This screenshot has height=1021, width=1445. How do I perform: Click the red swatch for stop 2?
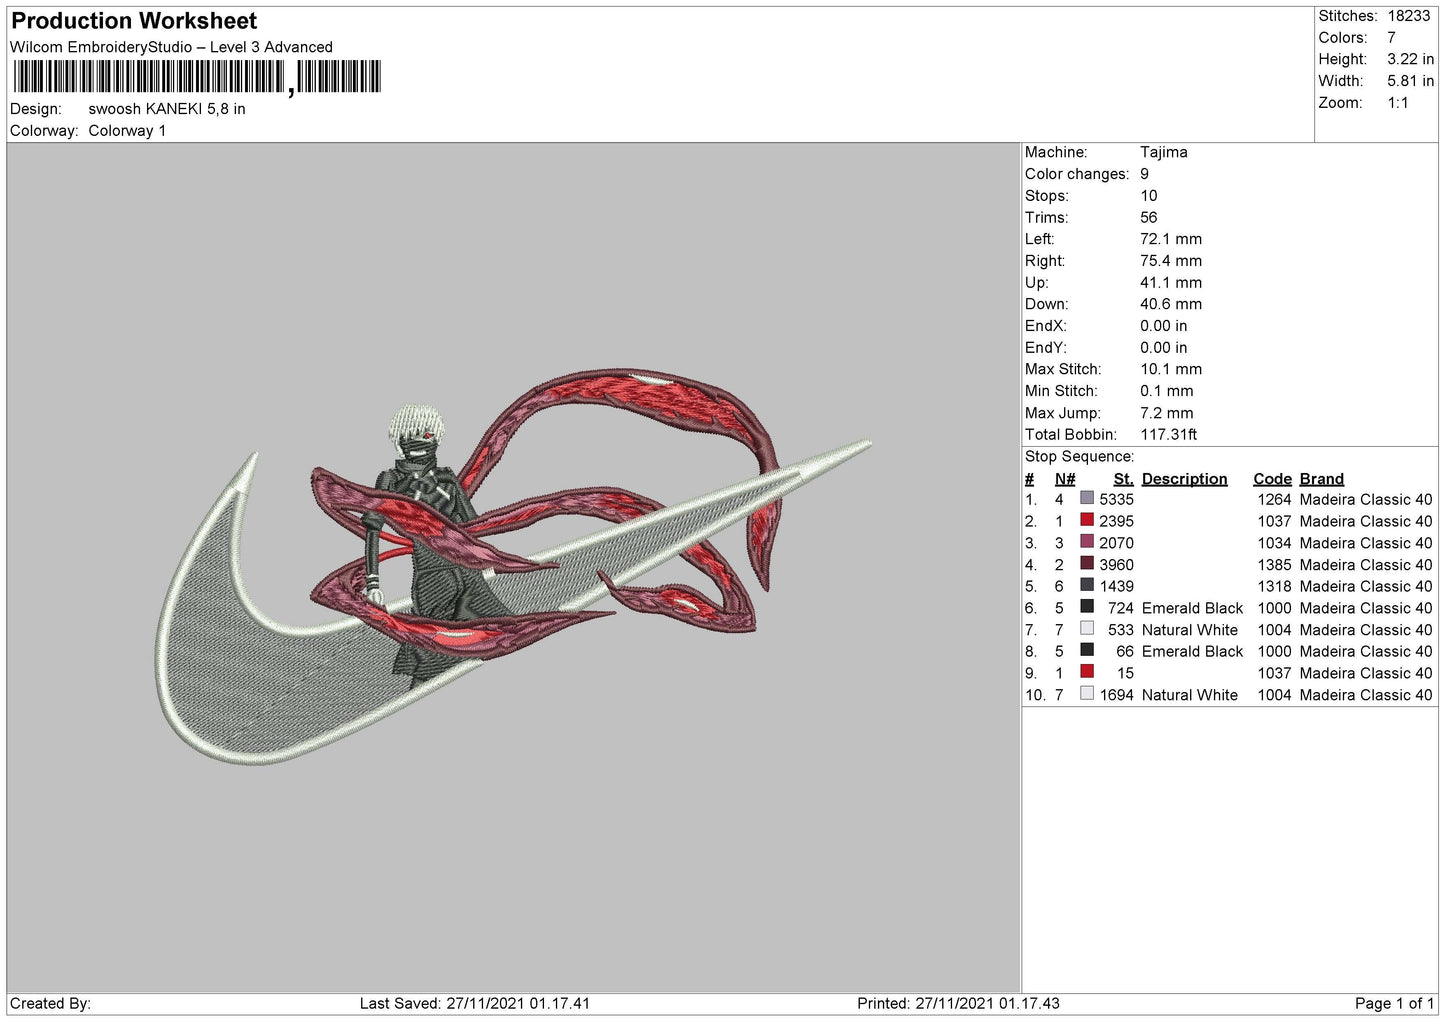[1087, 520]
